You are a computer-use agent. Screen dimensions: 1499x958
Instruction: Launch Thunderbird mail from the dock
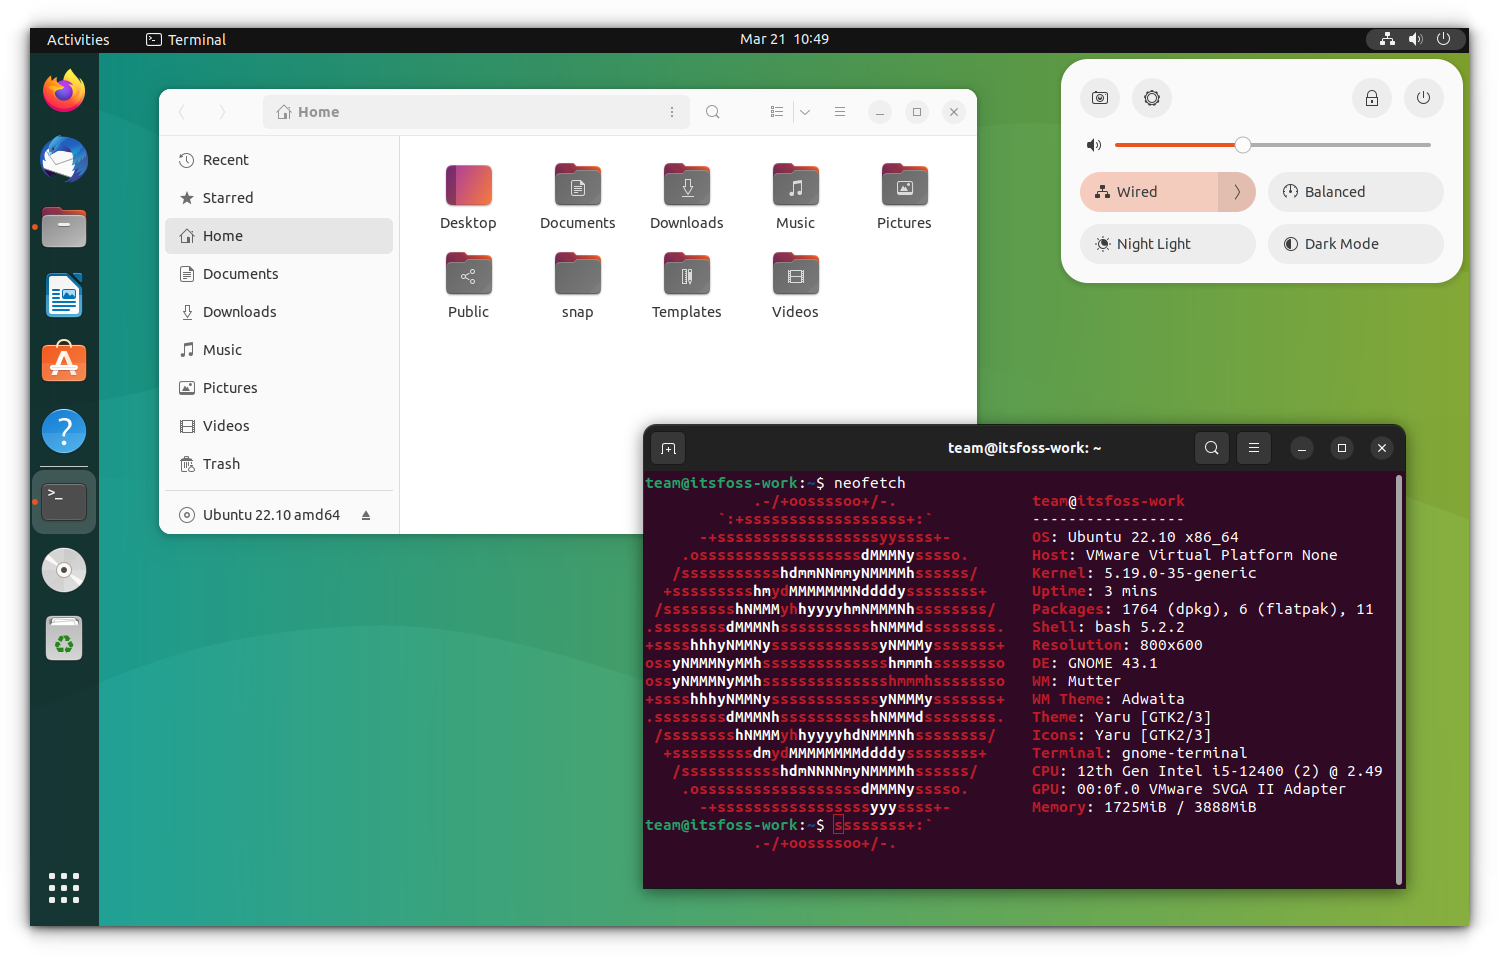[64, 159]
